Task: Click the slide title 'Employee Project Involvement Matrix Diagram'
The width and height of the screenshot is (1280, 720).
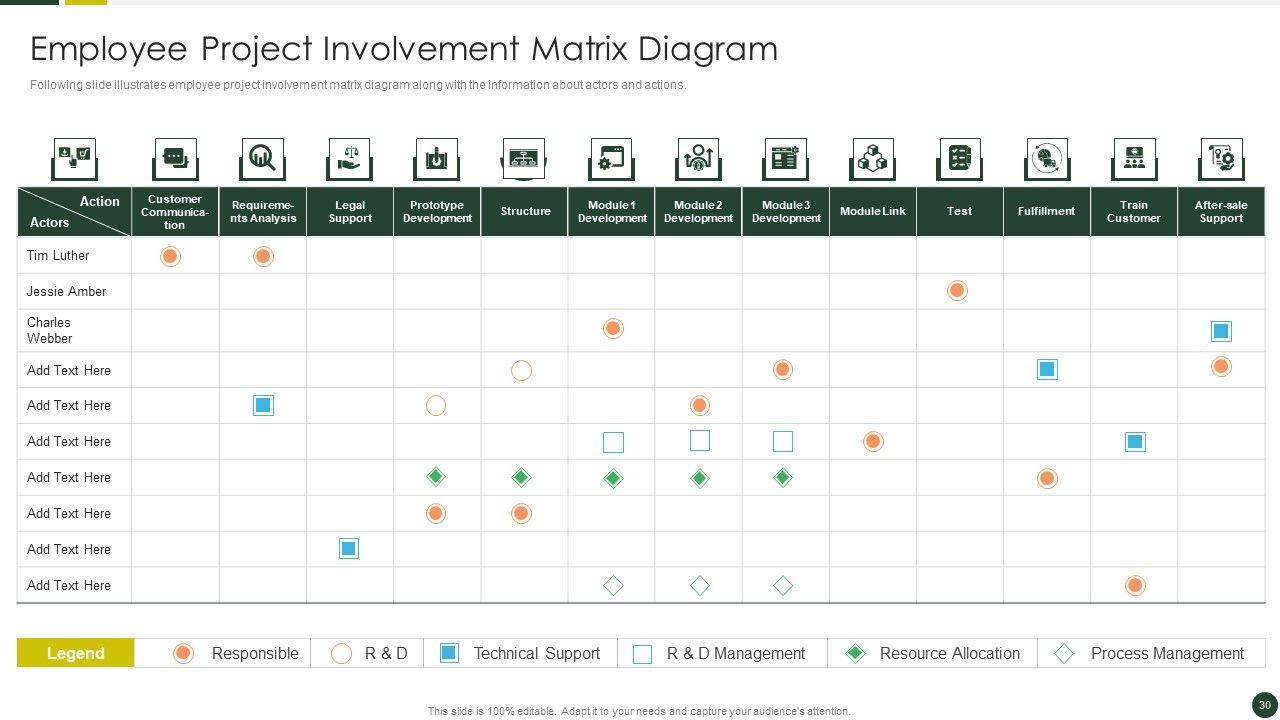Action: tap(404, 49)
